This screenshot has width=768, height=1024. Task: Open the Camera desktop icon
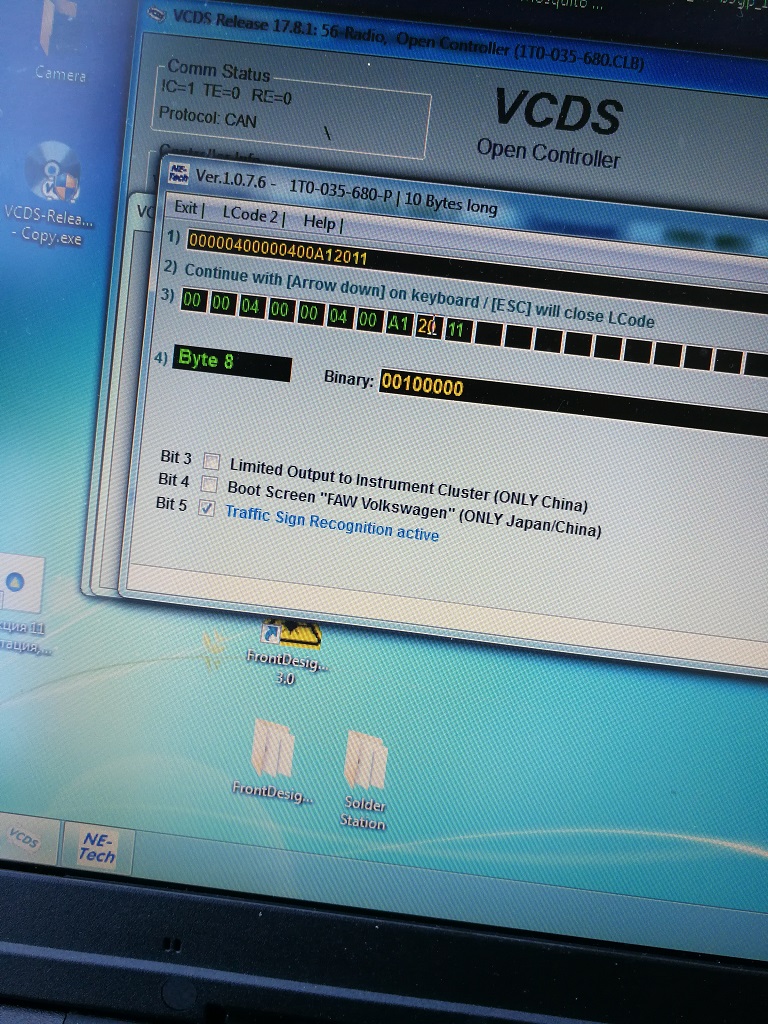pos(60,35)
